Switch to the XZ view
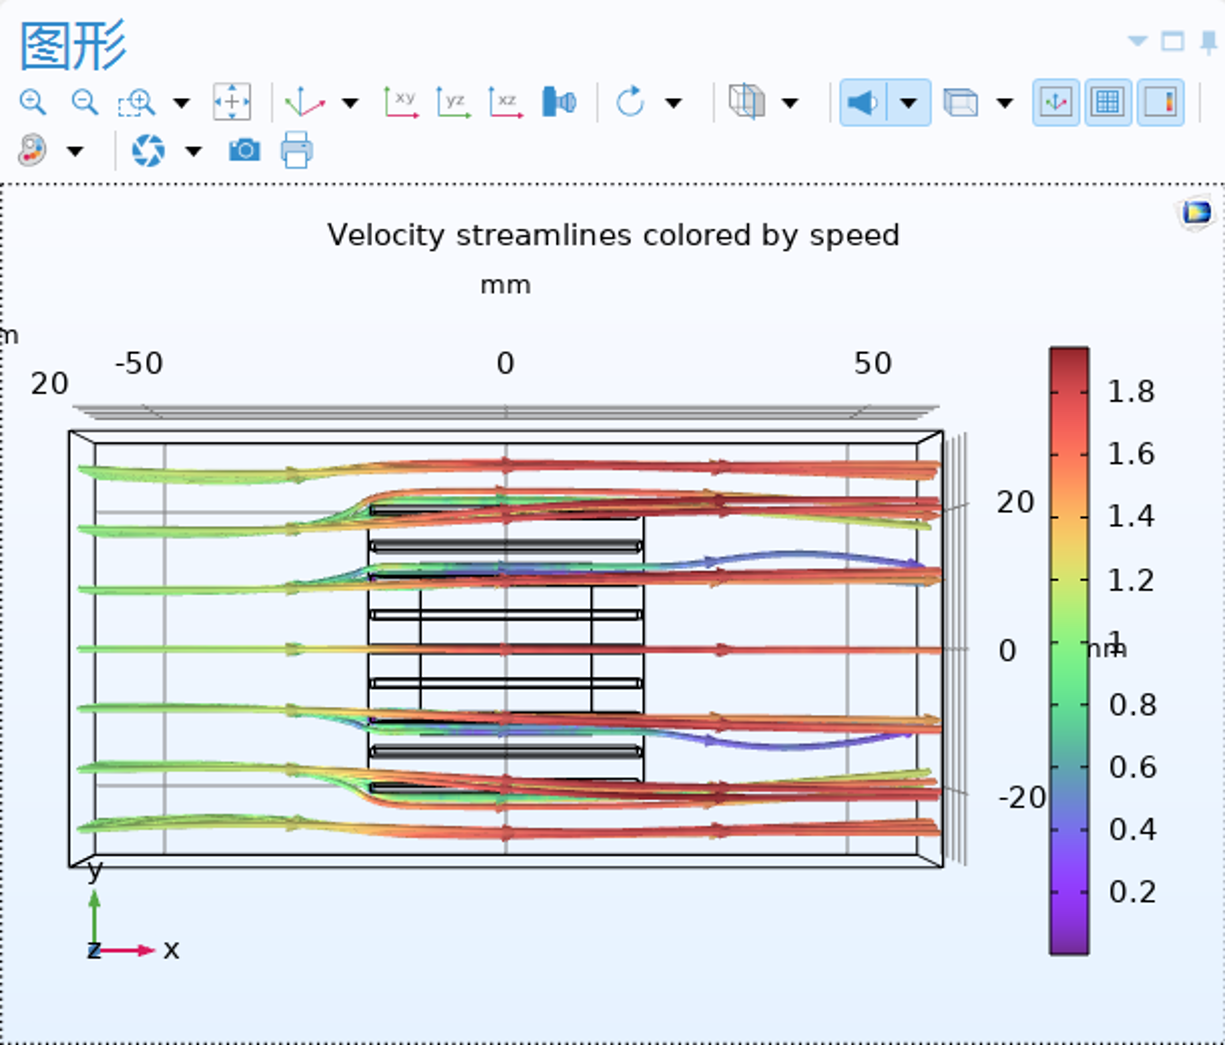The width and height of the screenshot is (1225, 1045). (x=505, y=102)
